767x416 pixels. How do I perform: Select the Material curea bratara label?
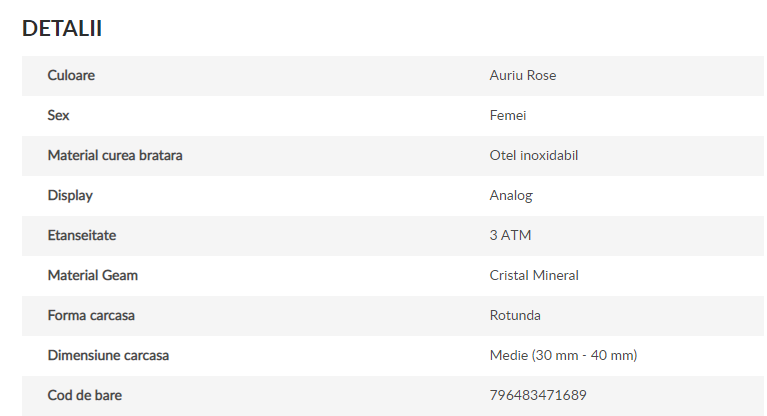click(115, 156)
